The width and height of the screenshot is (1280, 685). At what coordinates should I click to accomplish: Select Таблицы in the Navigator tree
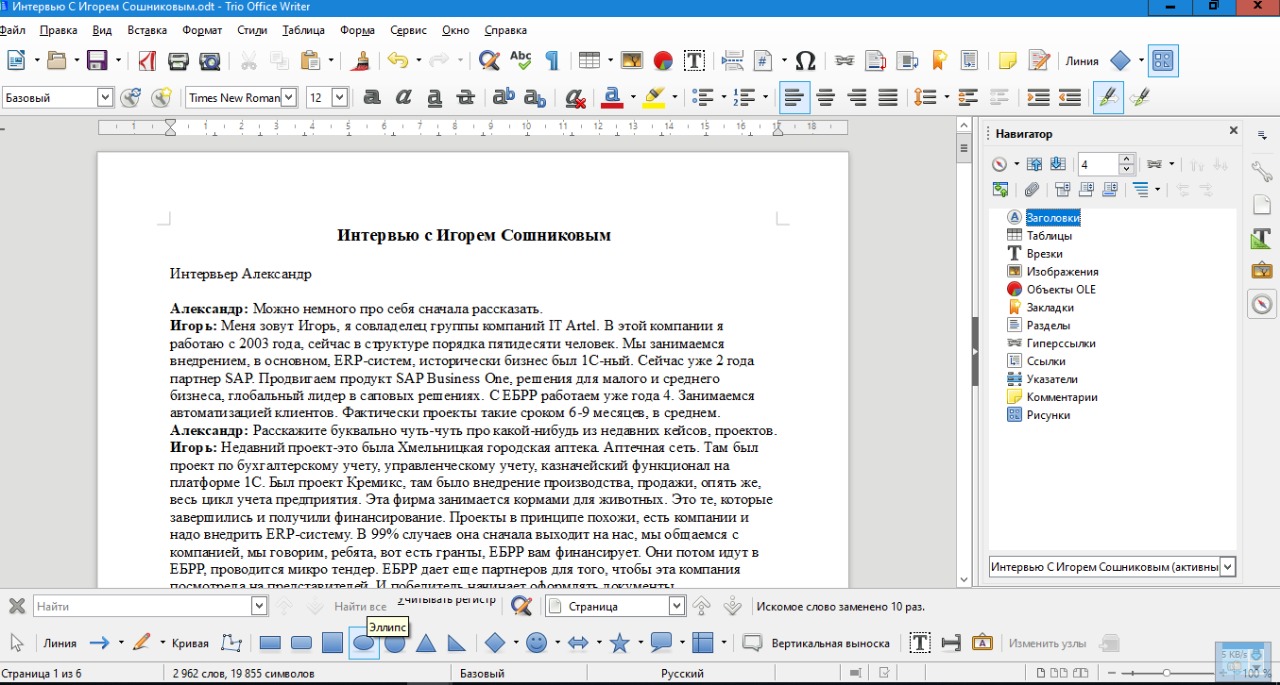1049,235
